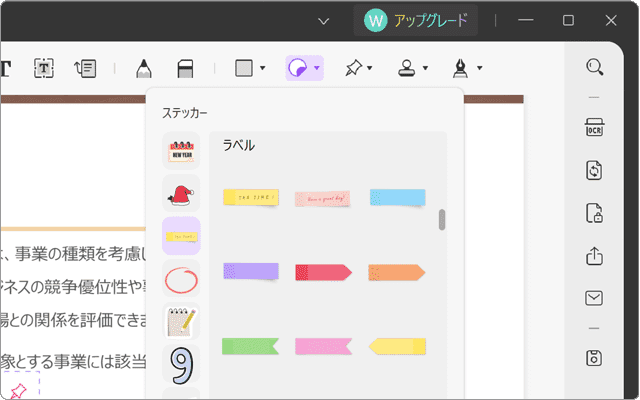
Task: Select the pushpin attachment tool
Action: tap(353, 68)
